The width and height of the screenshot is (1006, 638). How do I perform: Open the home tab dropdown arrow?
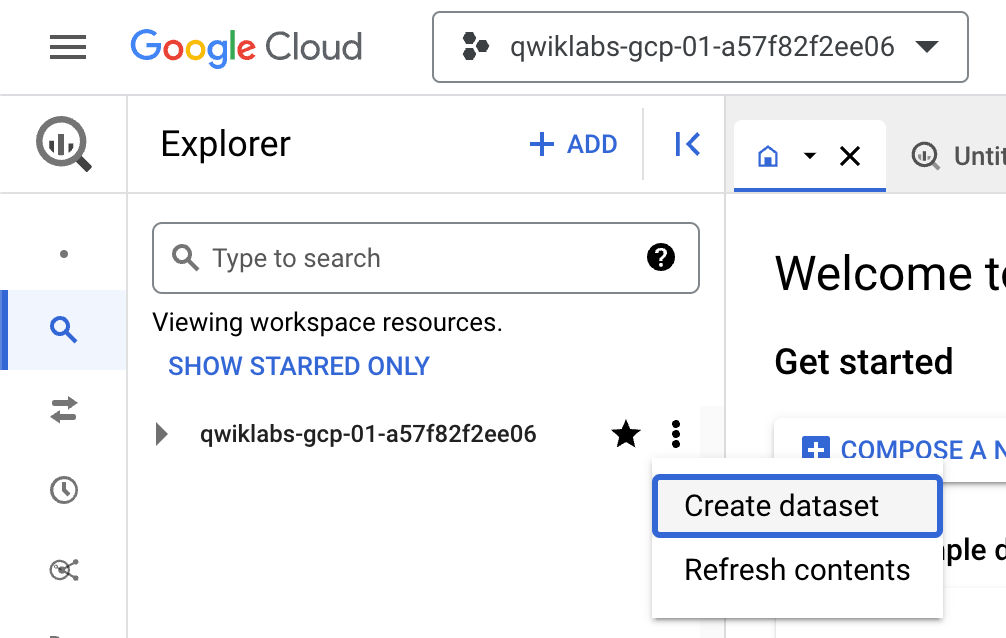(x=810, y=155)
